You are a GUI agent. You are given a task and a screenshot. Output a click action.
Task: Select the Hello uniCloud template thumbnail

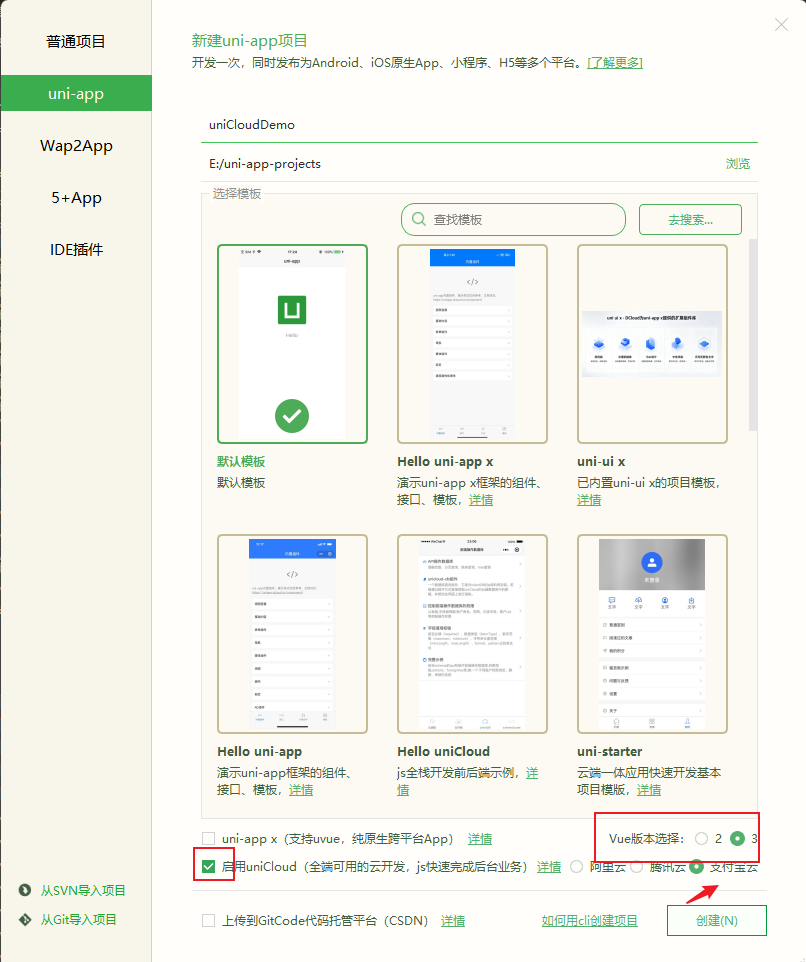472,634
